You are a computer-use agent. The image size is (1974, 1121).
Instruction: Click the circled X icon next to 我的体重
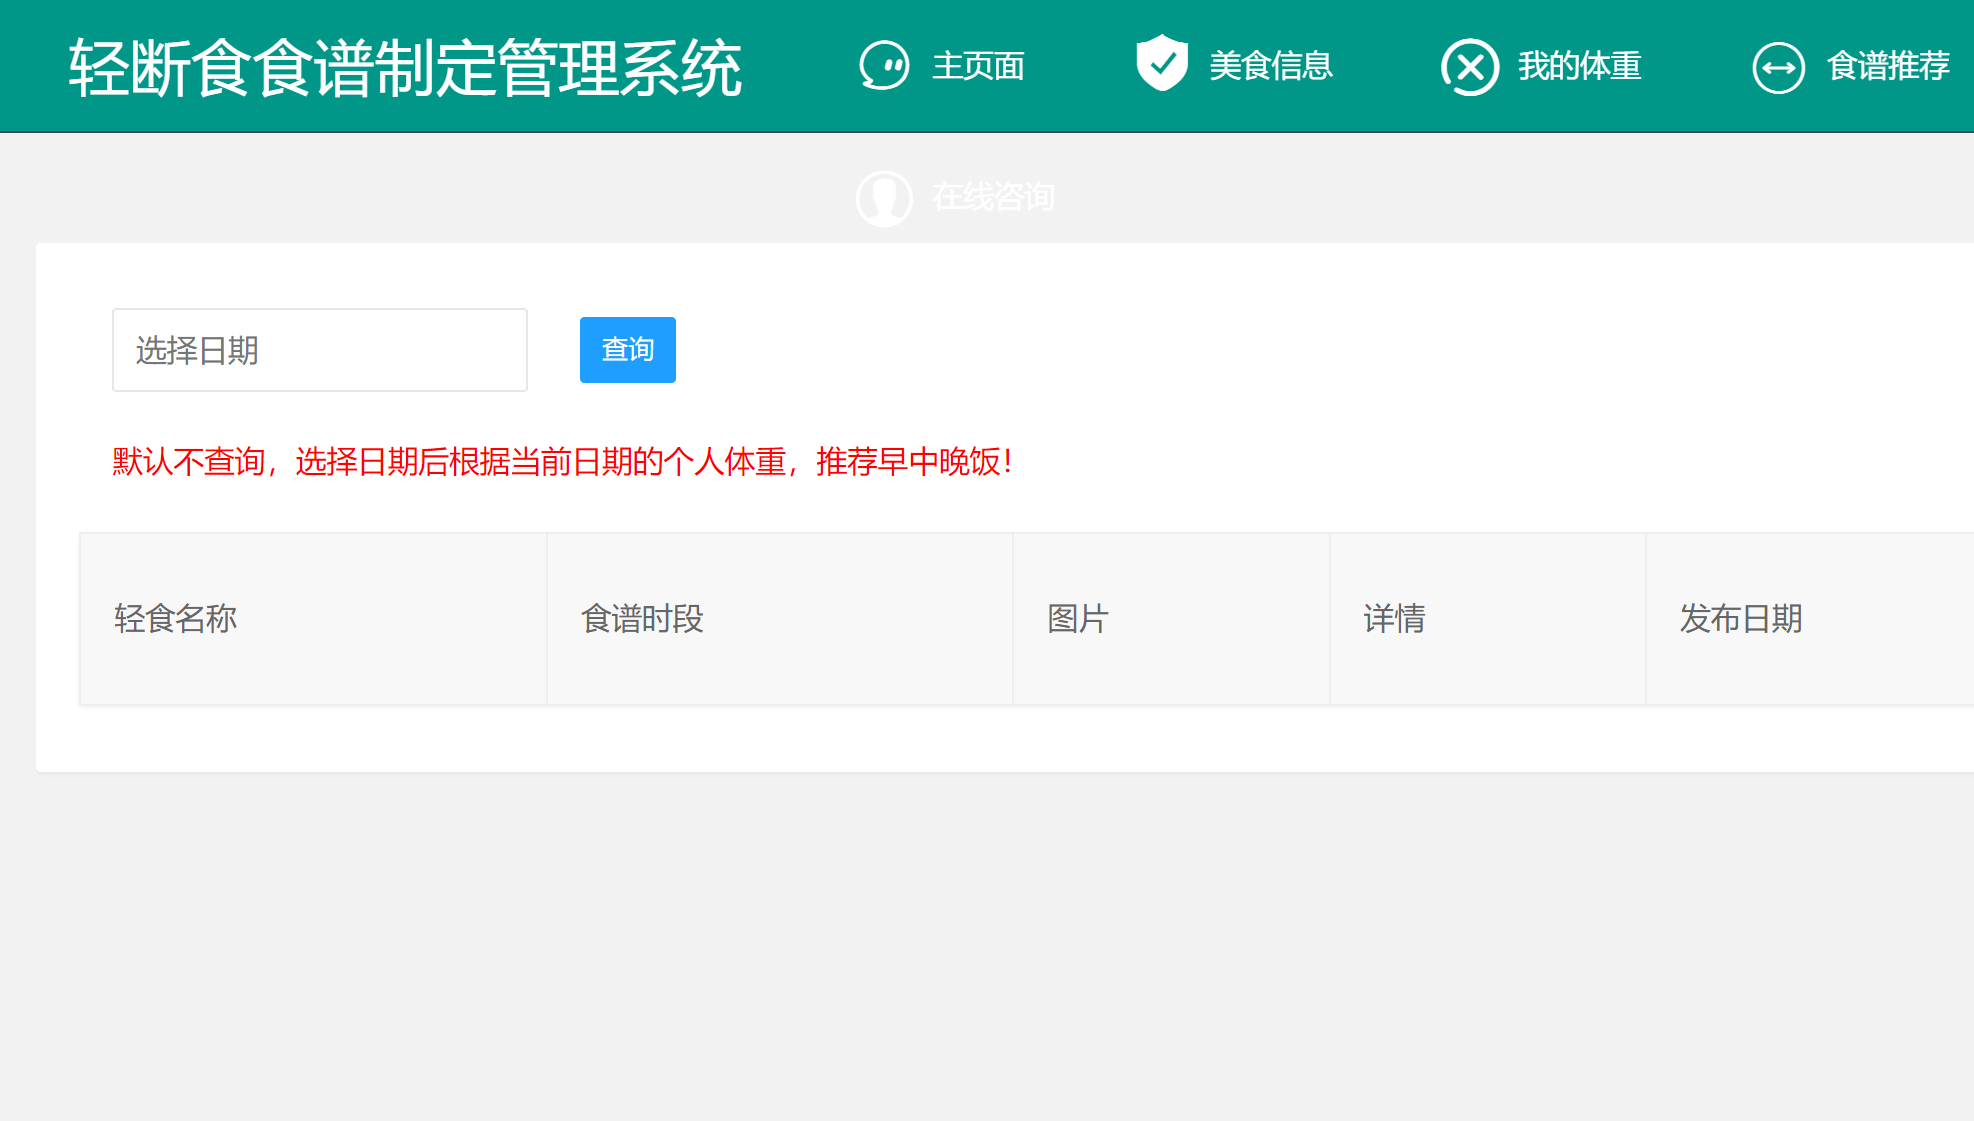tap(1469, 65)
